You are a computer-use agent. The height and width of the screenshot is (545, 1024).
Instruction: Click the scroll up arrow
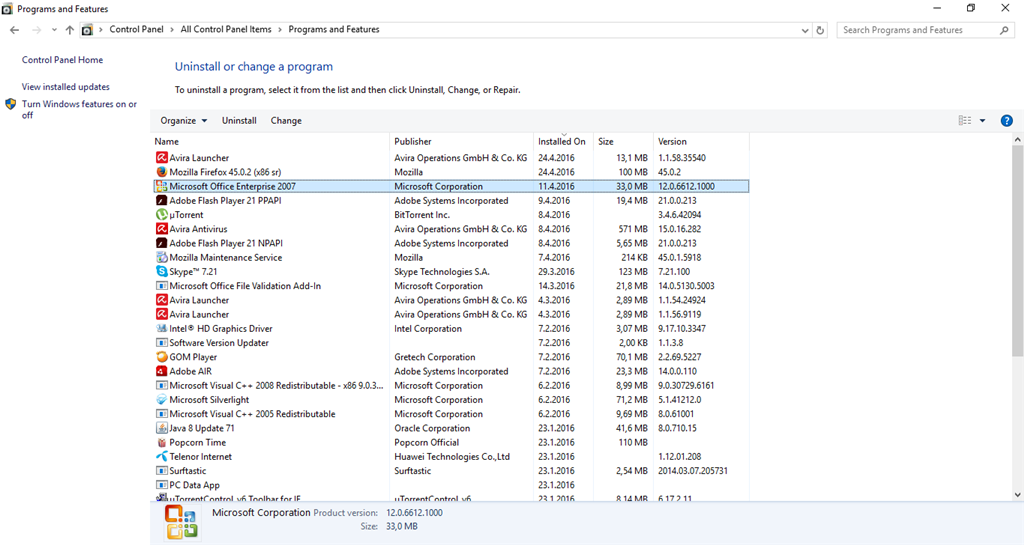pyautogui.click(x=1017, y=140)
